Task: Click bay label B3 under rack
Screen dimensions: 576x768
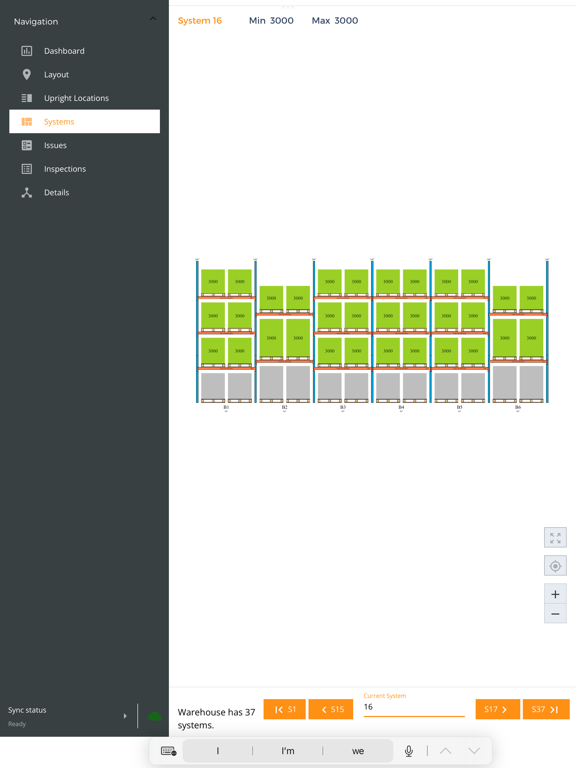Action: [343, 408]
